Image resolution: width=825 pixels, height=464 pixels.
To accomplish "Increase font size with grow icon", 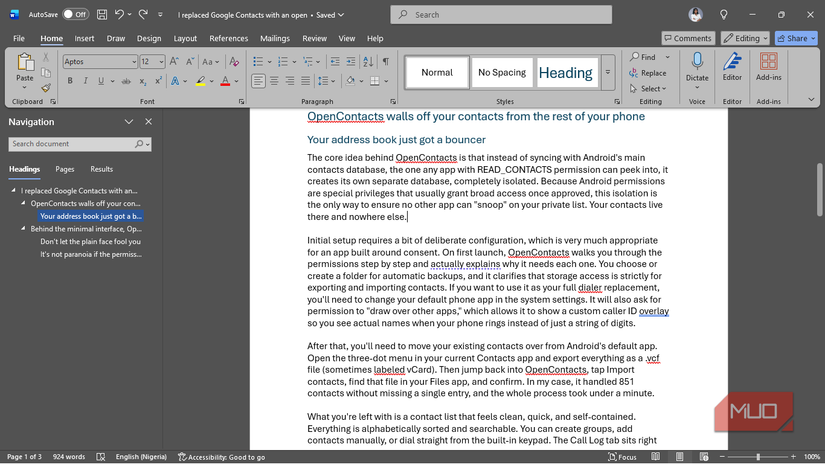I will pyautogui.click(x=174, y=62).
